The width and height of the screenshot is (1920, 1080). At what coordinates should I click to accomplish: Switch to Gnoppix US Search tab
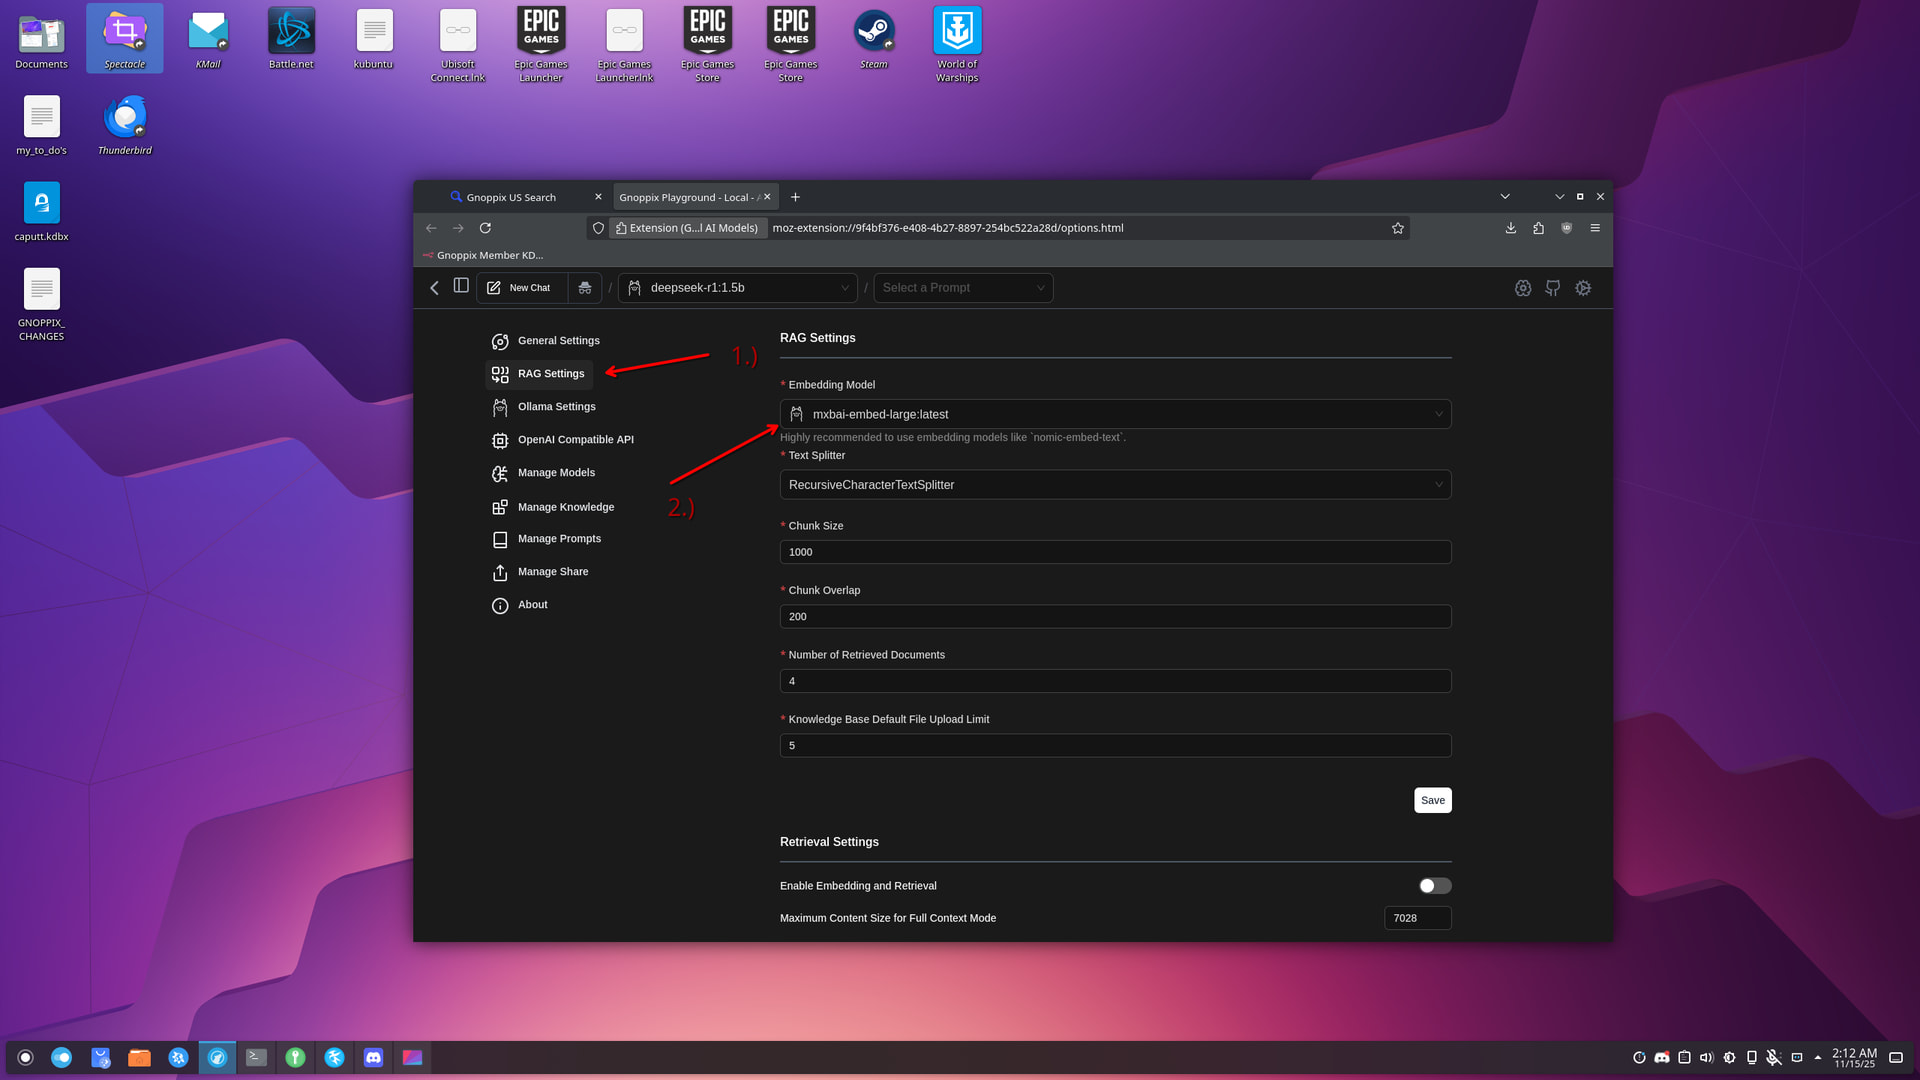pos(511,197)
